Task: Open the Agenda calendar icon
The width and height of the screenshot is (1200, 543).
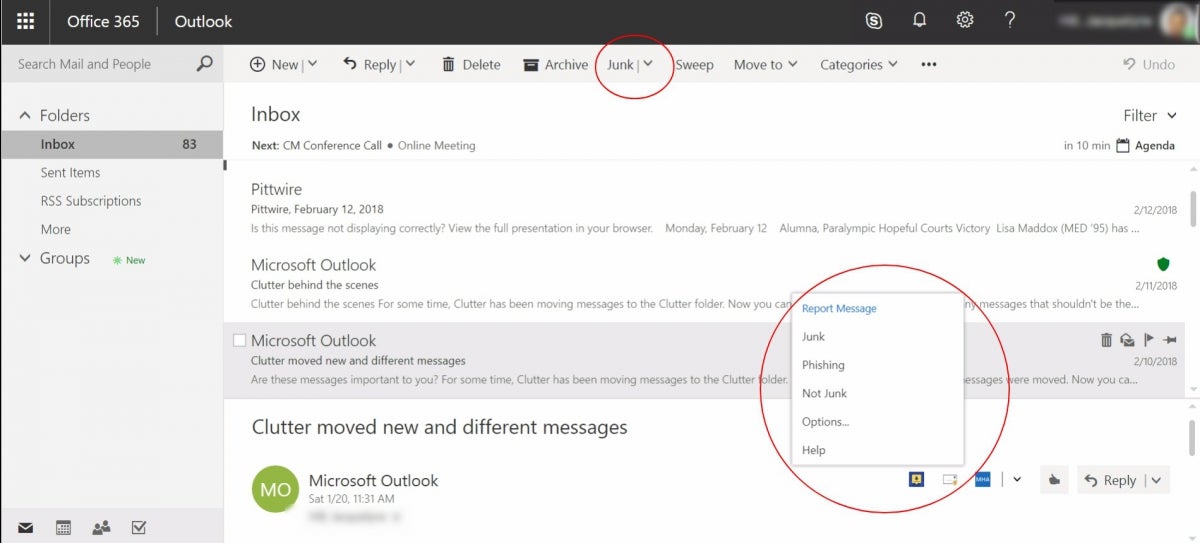Action: pyautogui.click(x=1123, y=145)
